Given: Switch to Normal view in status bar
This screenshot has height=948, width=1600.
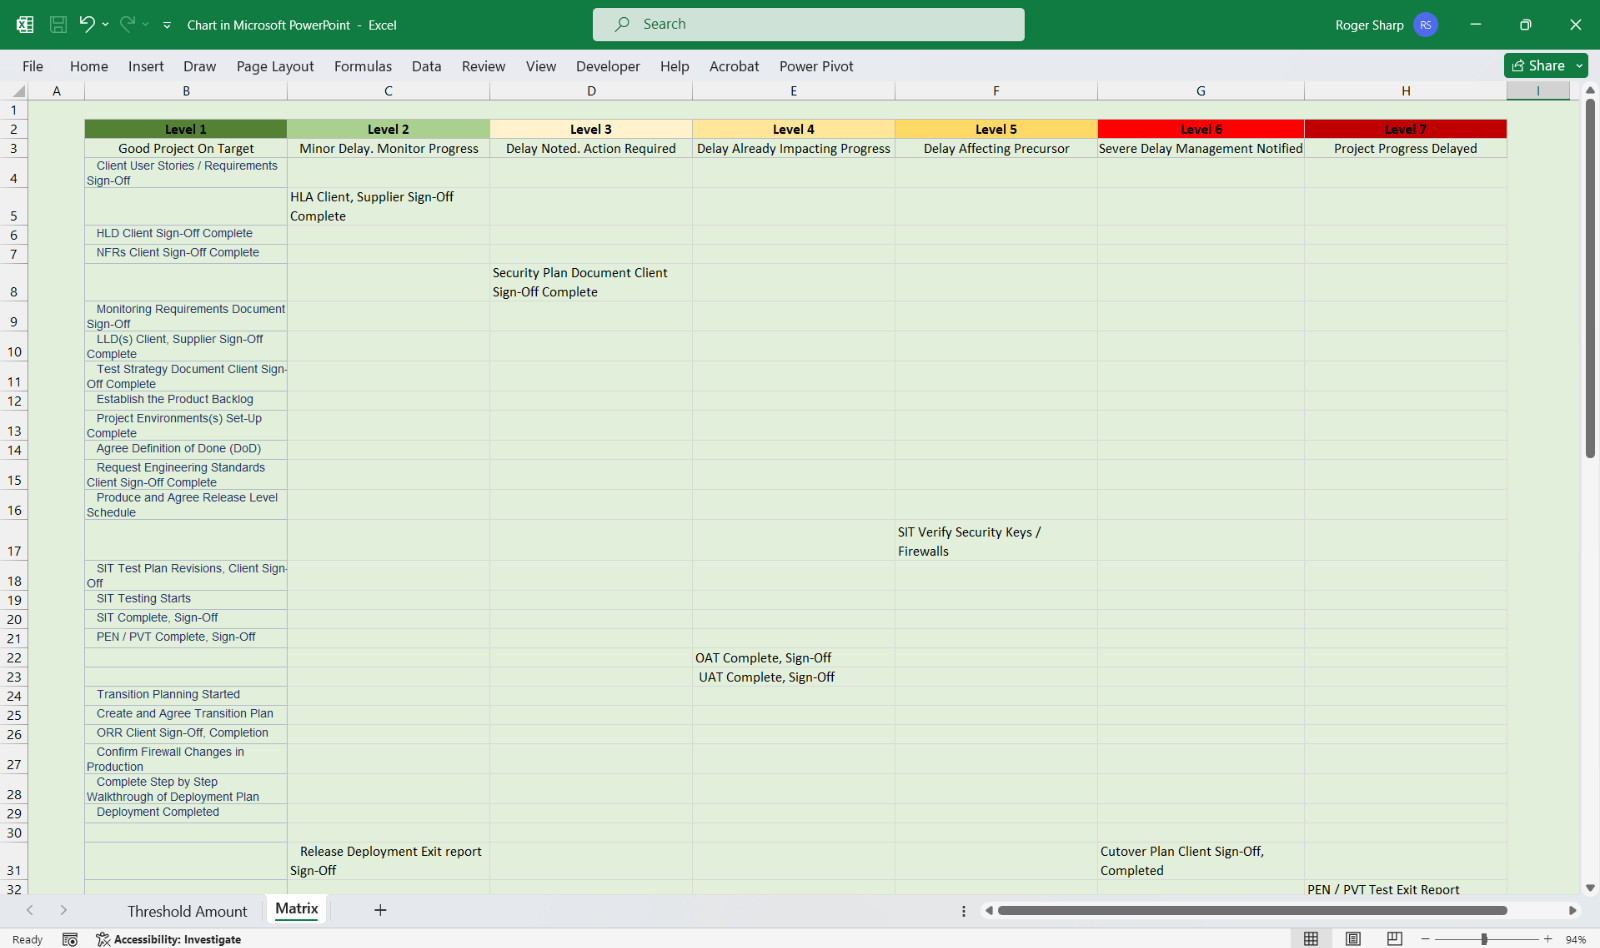Looking at the screenshot, I should pyautogui.click(x=1311, y=939).
